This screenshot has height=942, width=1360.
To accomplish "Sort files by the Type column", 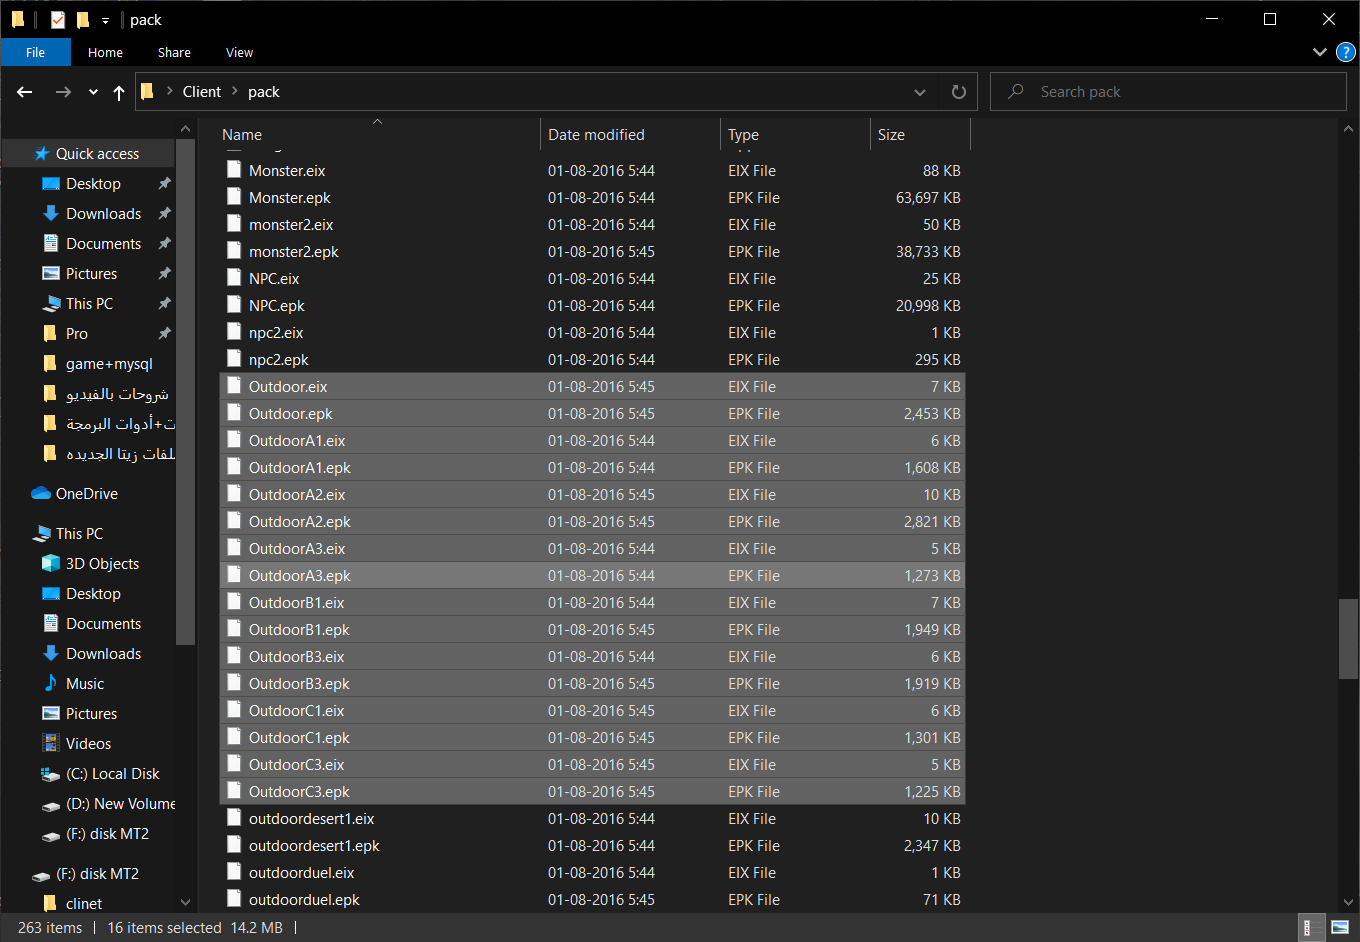I will (x=743, y=135).
